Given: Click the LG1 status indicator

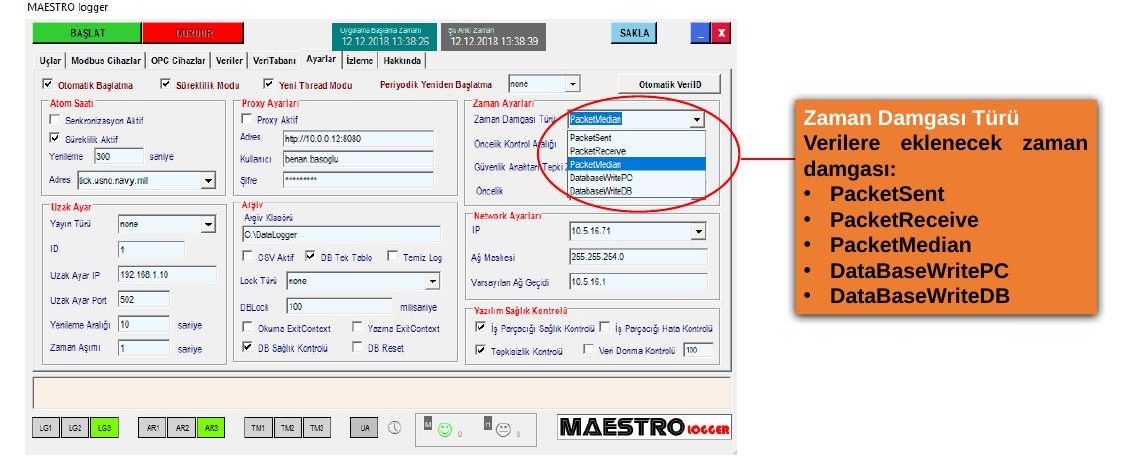Looking at the screenshot, I should point(46,428).
